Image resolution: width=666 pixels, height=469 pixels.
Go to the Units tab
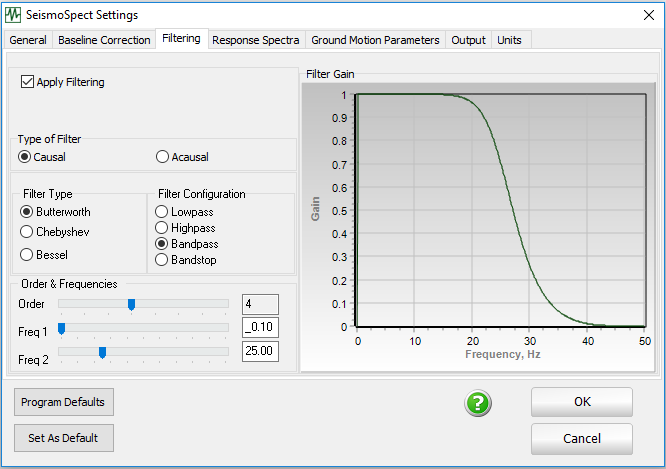point(509,40)
